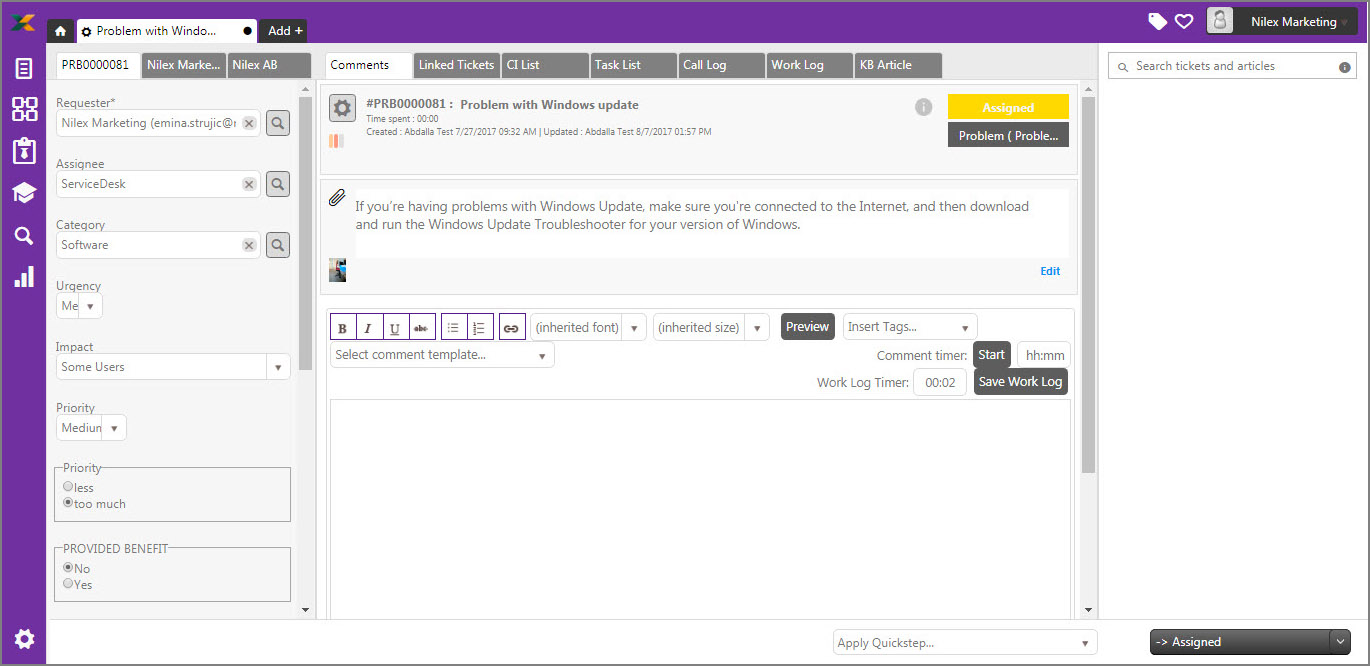This screenshot has width=1370, height=666.
Task: Clear the Assignee ServiceDesk value
Action: [x=249, y=184]
